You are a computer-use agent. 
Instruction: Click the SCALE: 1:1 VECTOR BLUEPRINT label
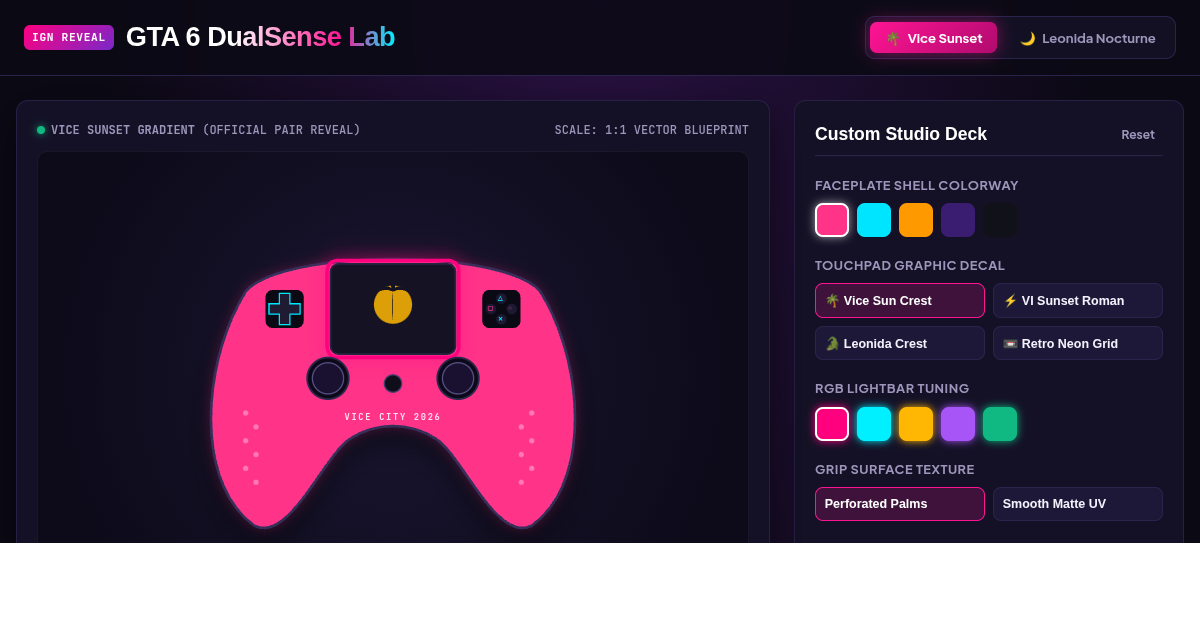coord(652,130)
